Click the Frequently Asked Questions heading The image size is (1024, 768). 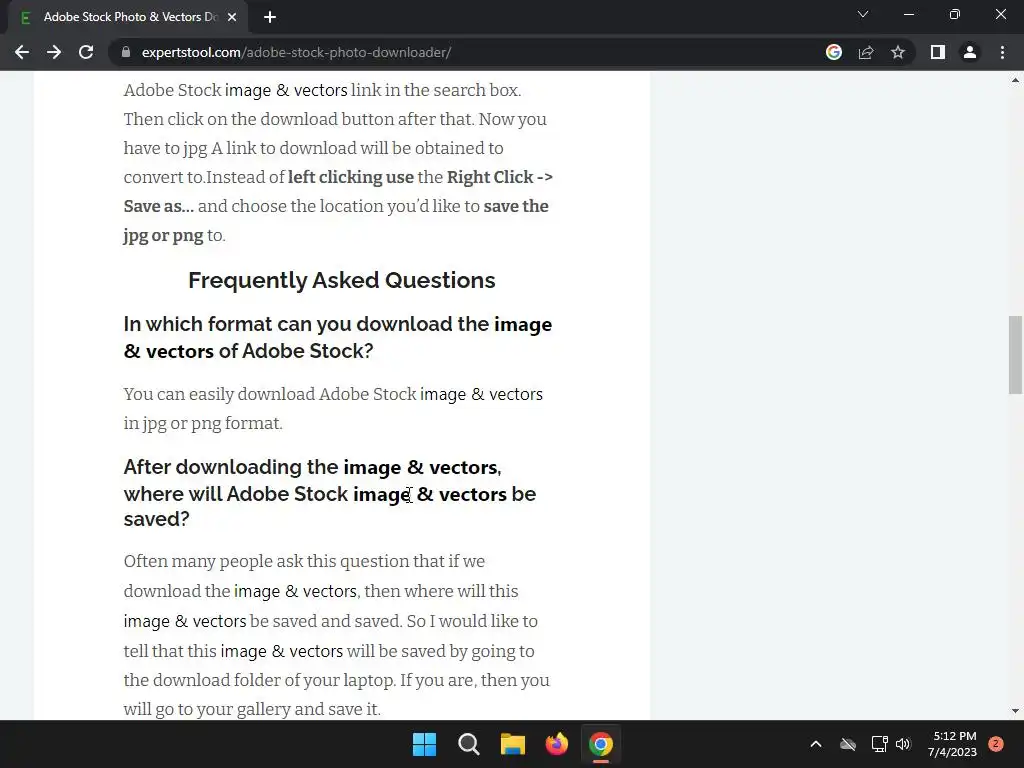coord(342,280)
